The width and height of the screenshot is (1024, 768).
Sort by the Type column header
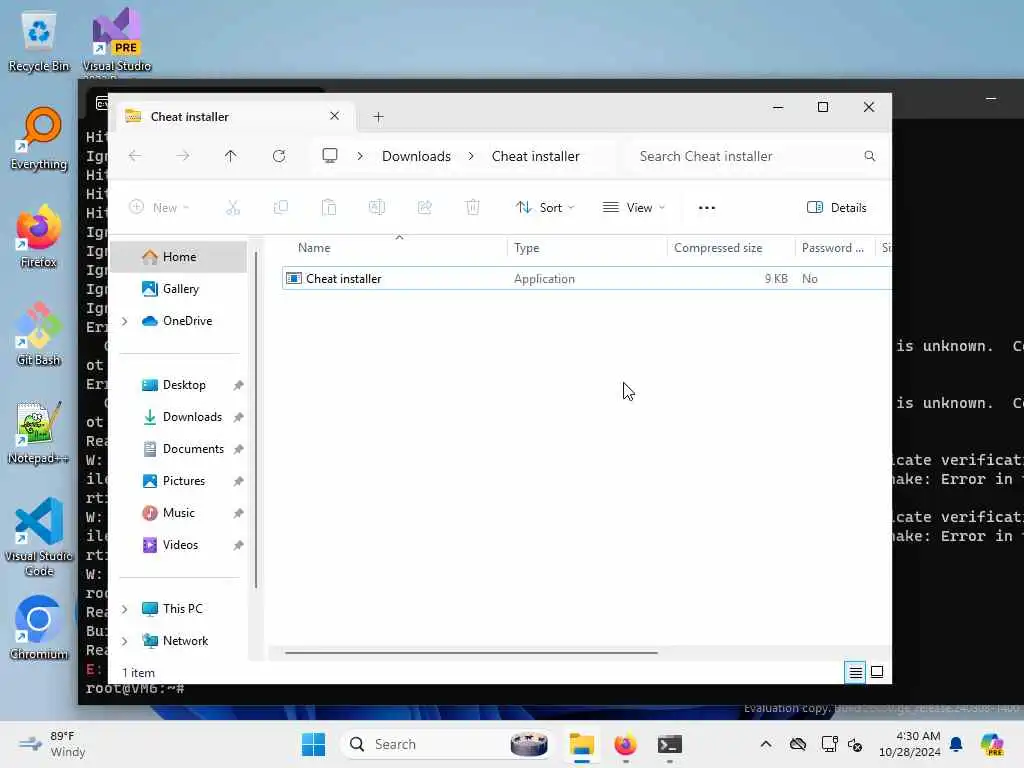click(587, 248)
